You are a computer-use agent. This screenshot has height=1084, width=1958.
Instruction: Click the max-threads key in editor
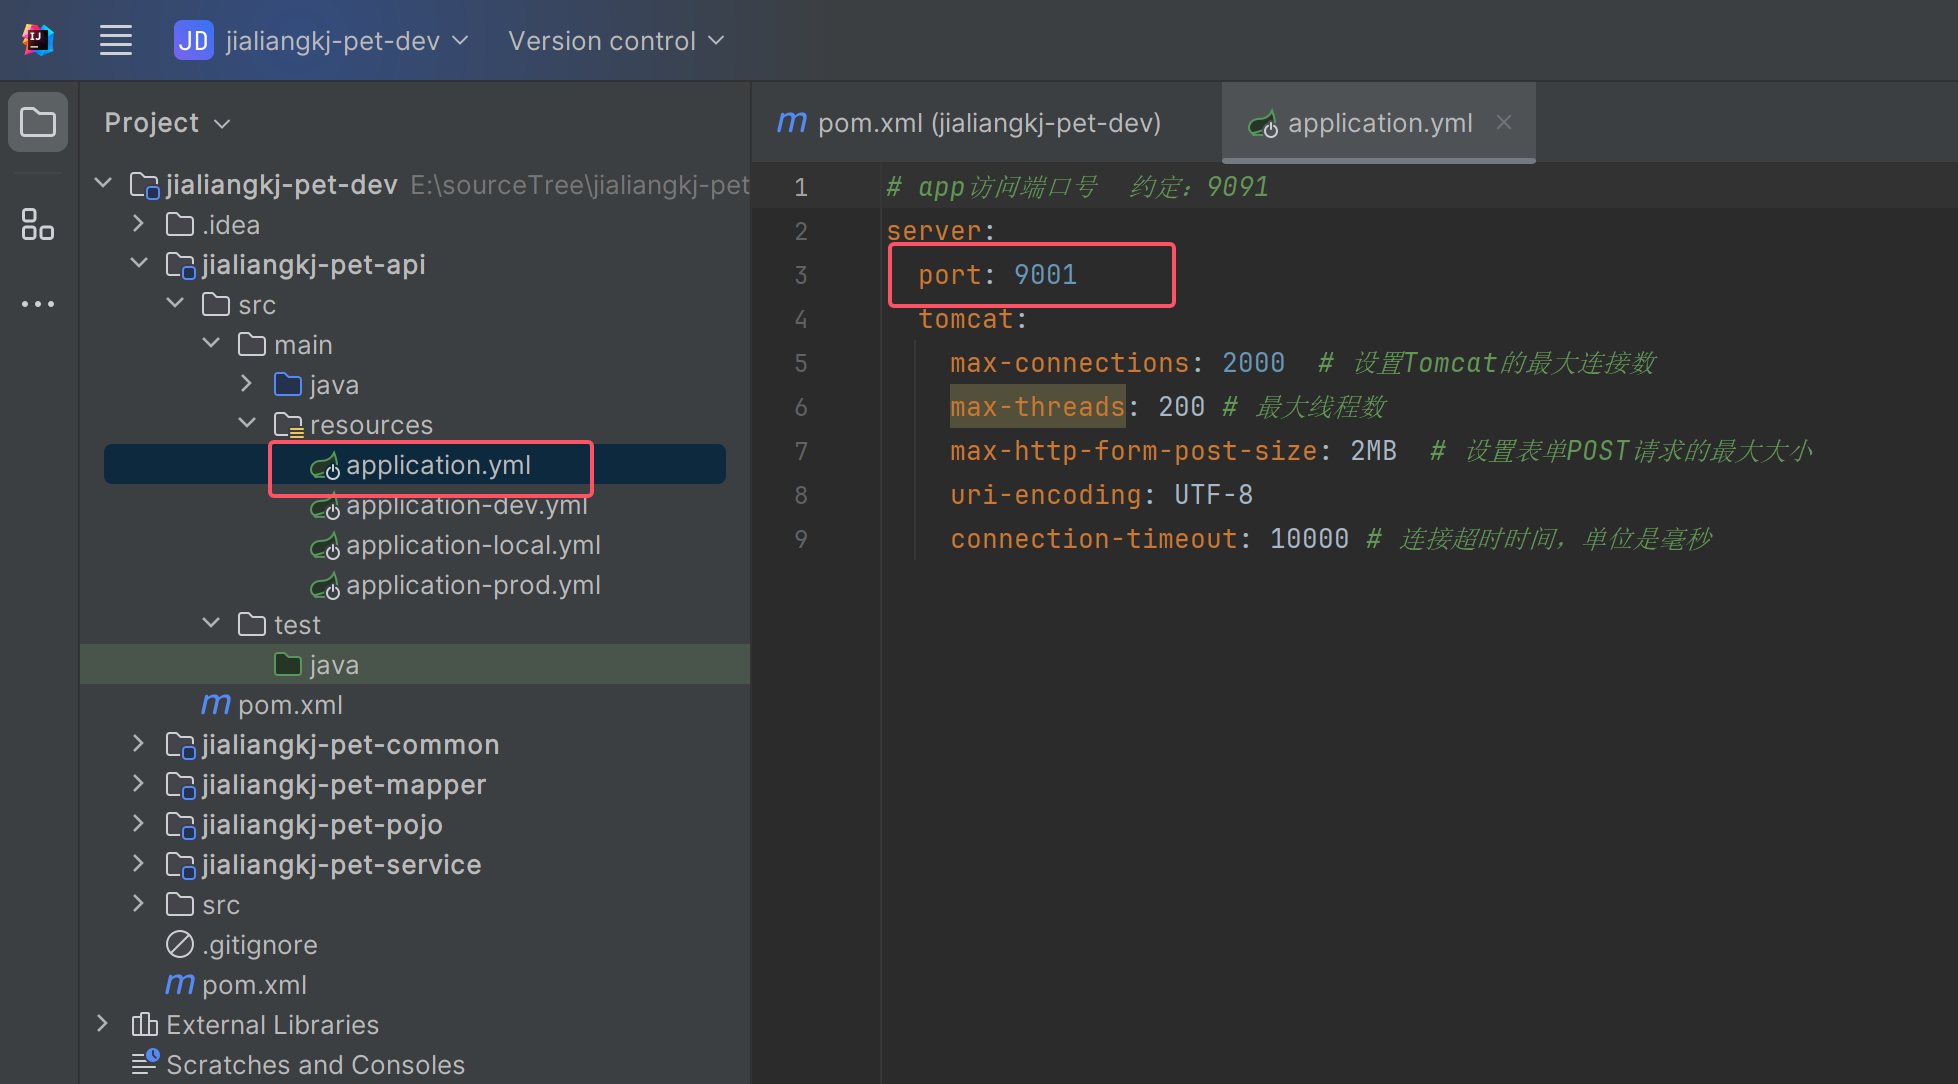[1037, 407]
